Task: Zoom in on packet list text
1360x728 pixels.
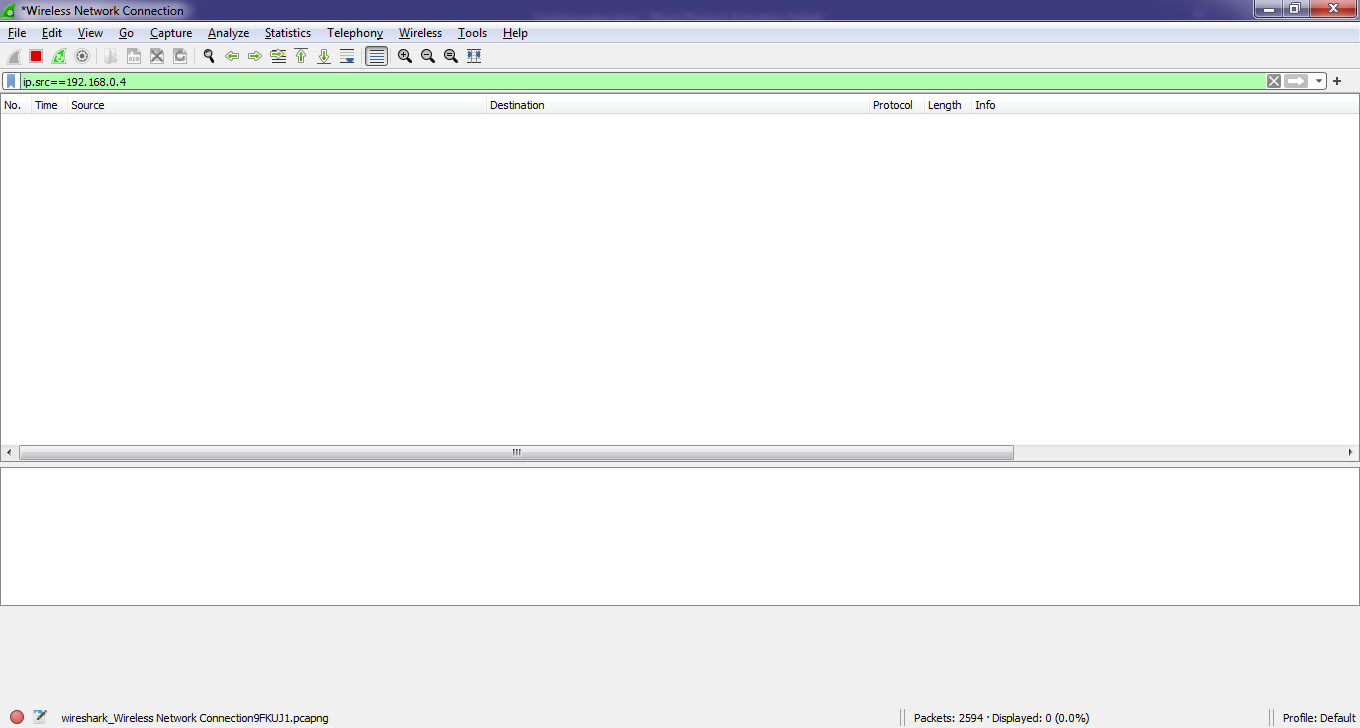Action: [x=405, y=56]
